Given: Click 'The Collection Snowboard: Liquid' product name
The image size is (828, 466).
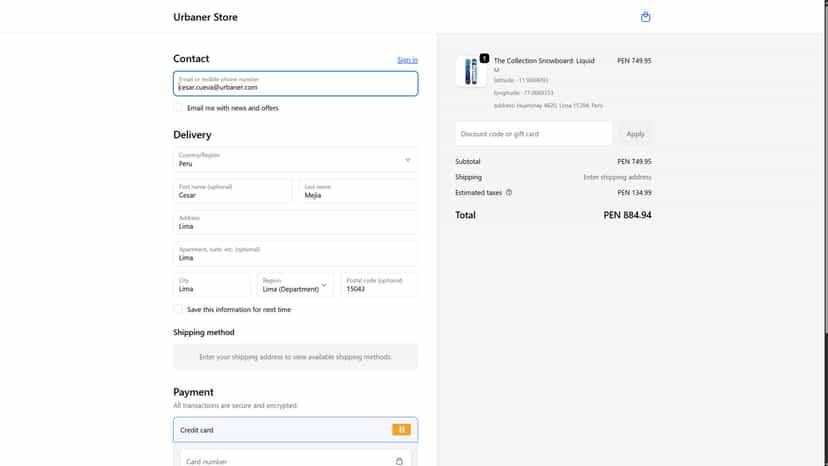Looking at the screenshot, I should click(544, 64).
